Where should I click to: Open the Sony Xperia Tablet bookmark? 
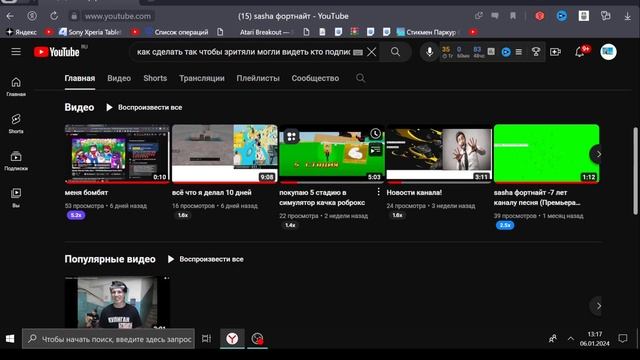(90, 32)
